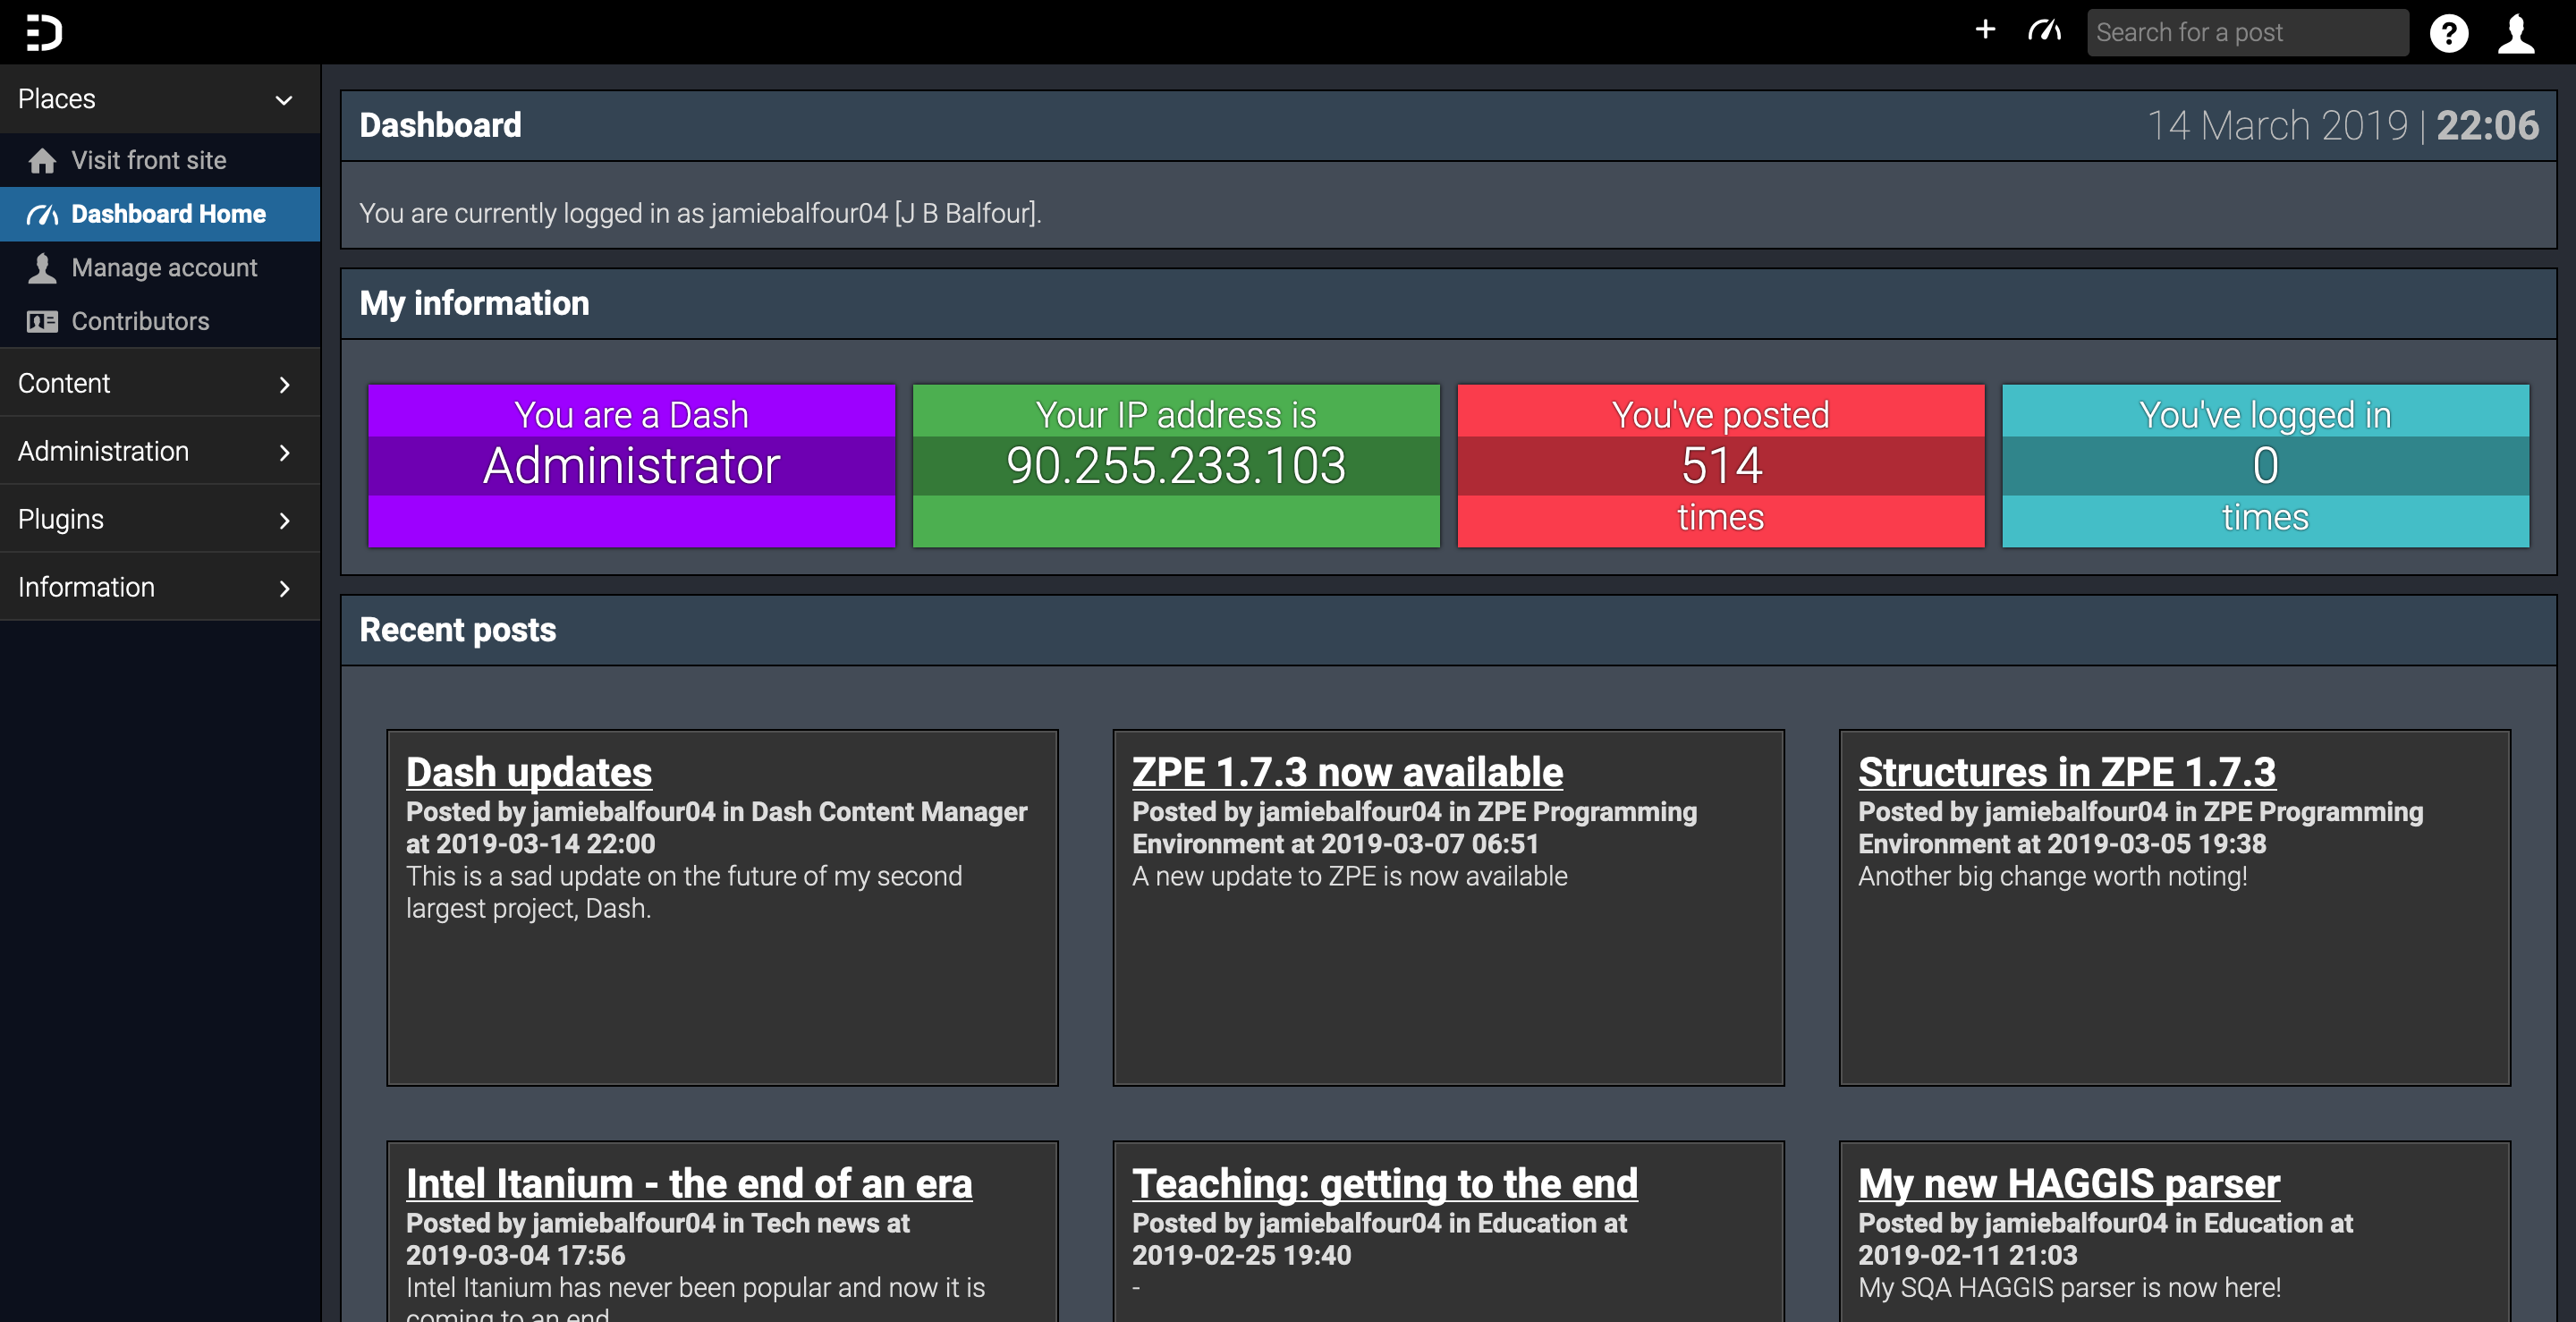2576x1322 pixels.
Task: Open the Dash updates post link
Action: coord(528,772)
